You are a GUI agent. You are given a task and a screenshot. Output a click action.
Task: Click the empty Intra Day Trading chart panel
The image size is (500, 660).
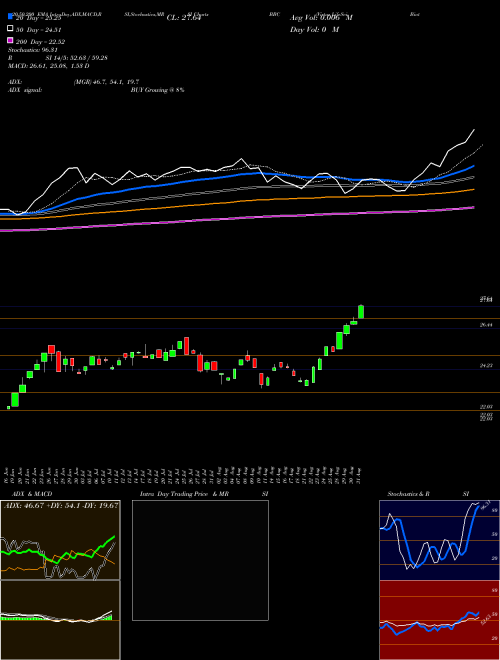(200, 560)
